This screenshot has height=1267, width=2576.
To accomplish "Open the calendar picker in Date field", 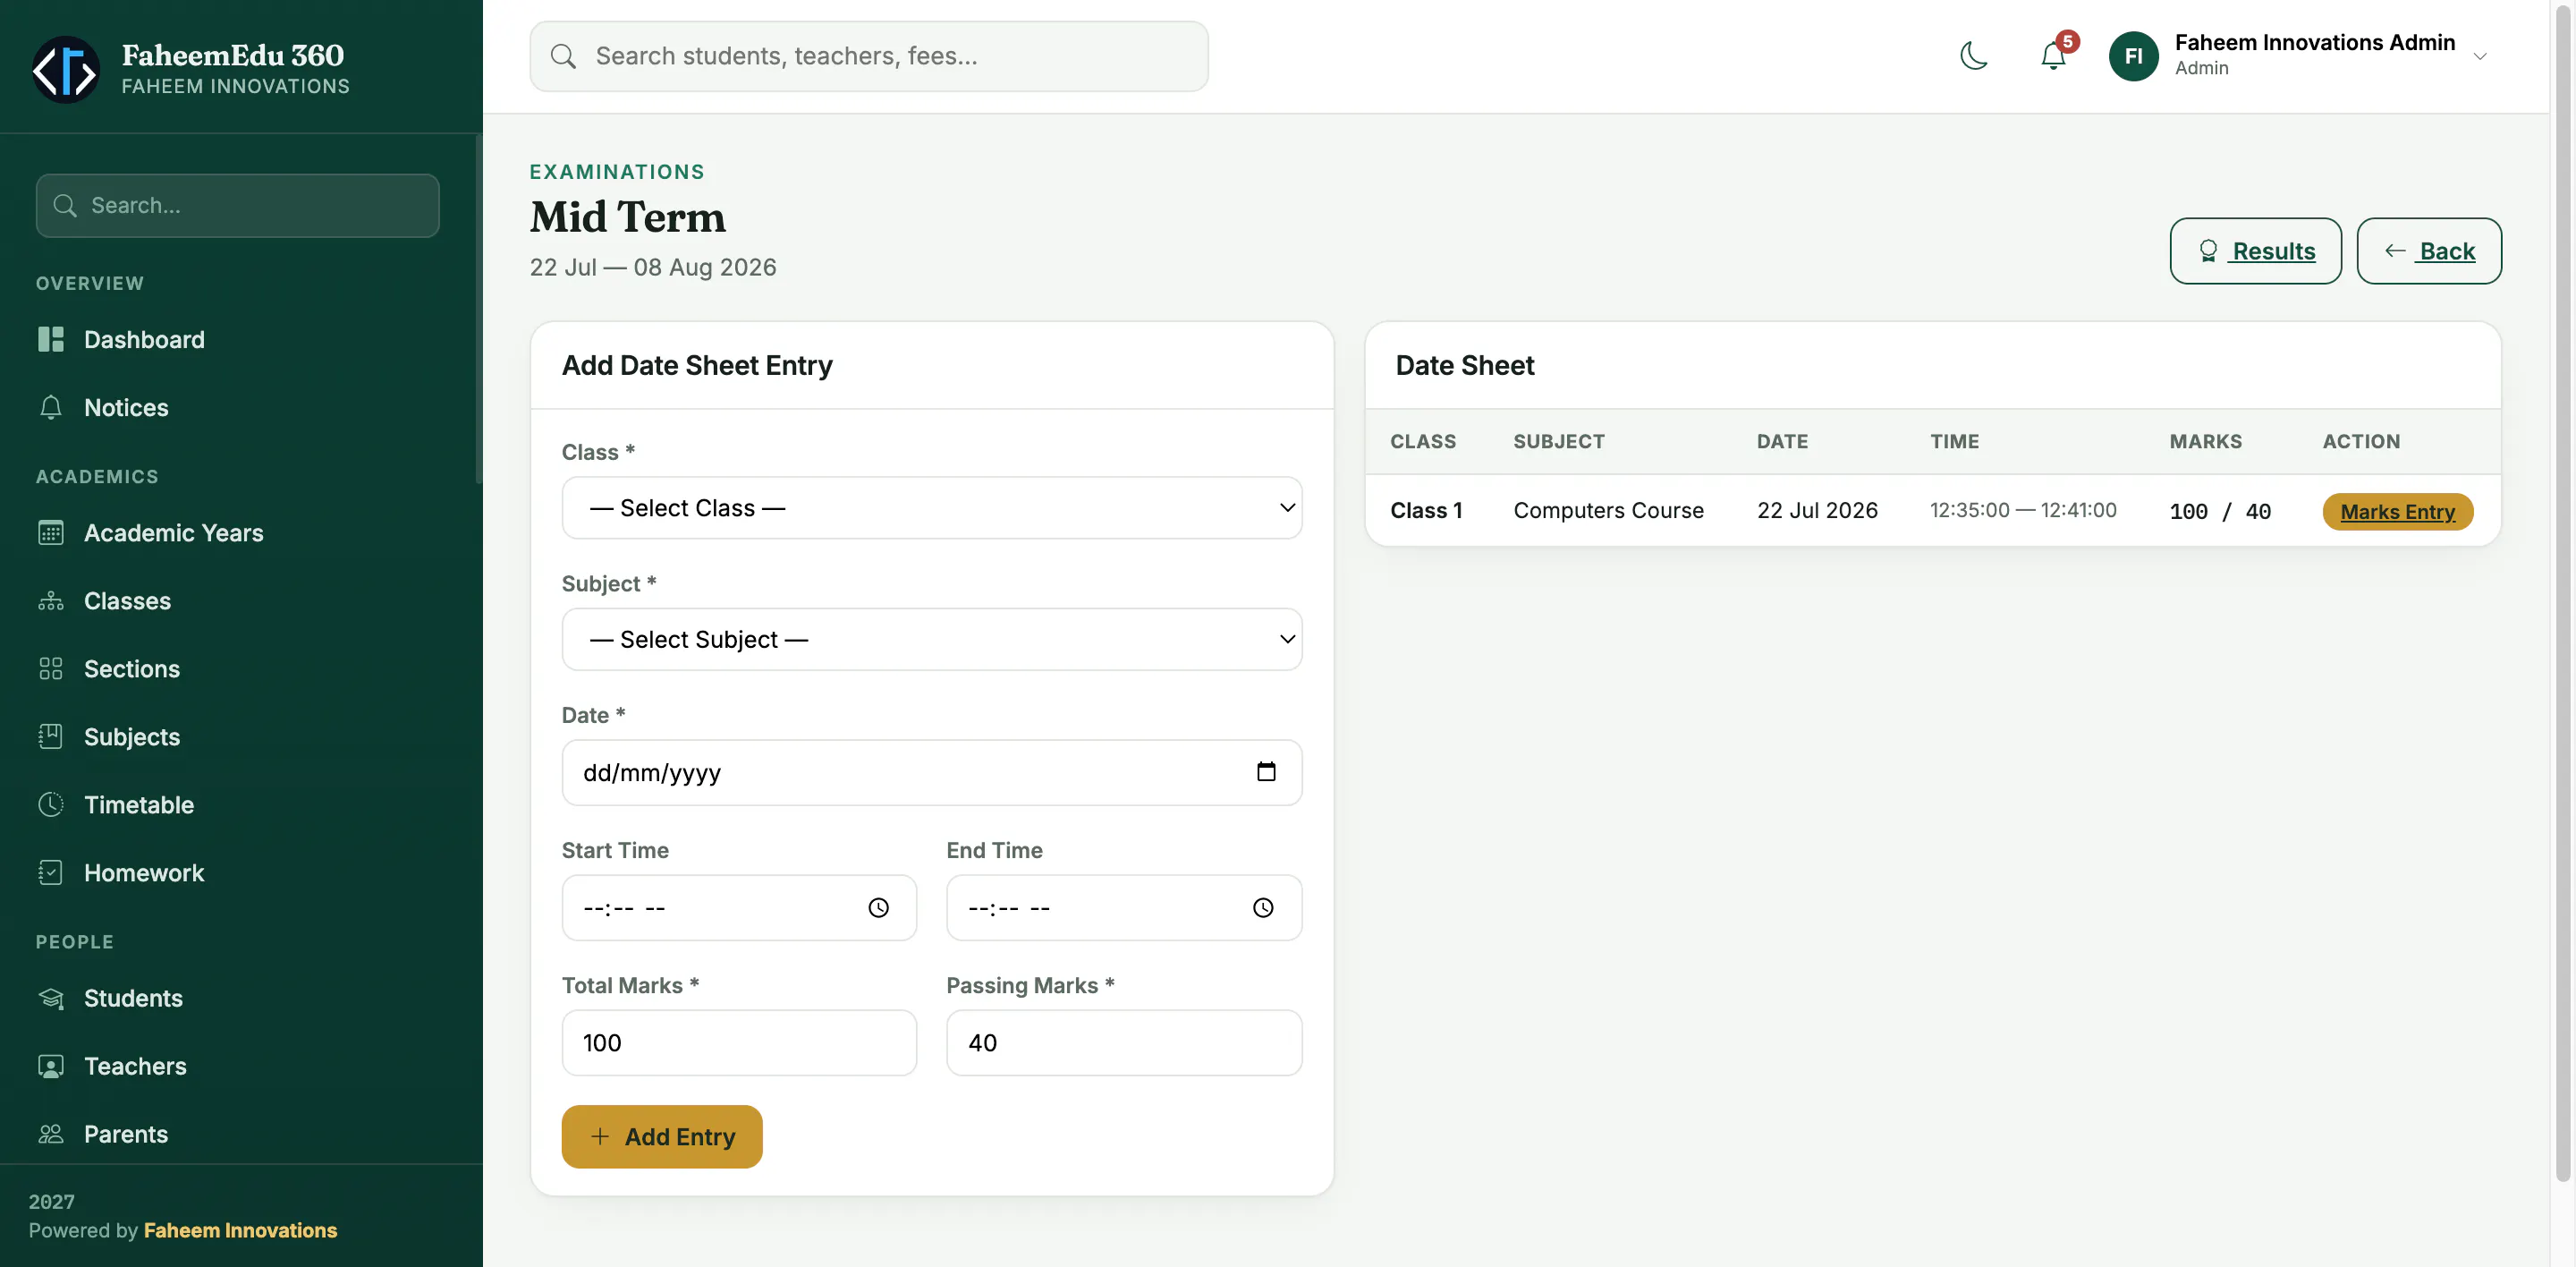I will click(1266, 772).
